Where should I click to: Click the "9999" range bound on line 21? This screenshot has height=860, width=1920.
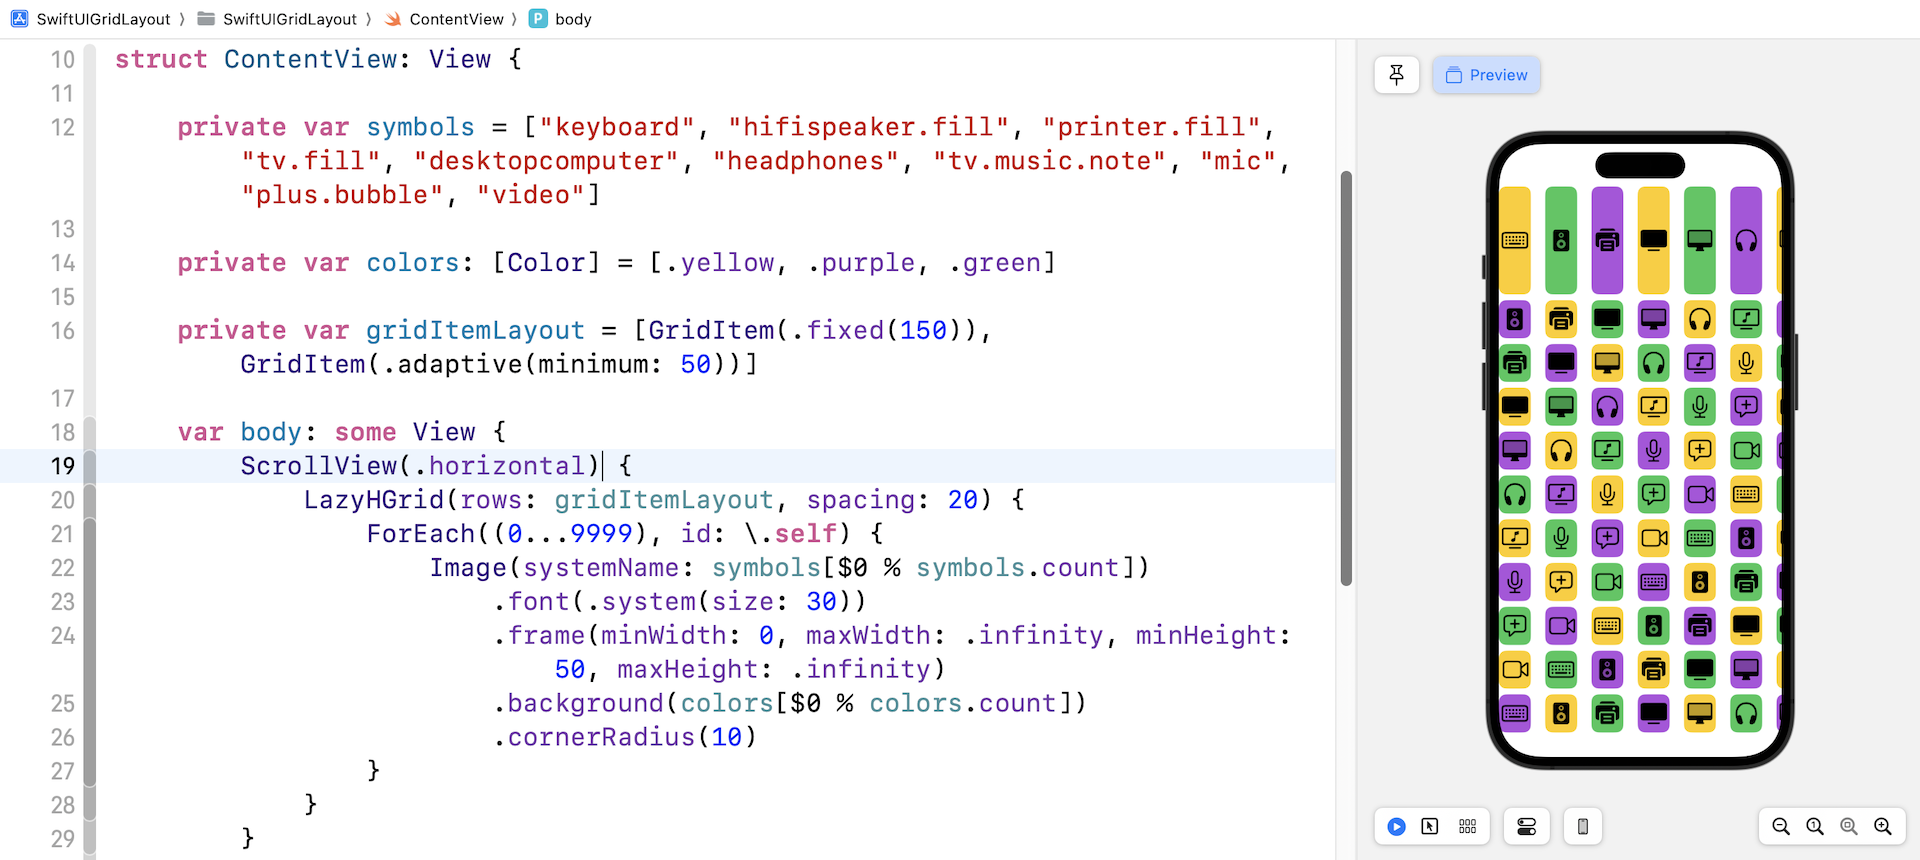[602, 534]
